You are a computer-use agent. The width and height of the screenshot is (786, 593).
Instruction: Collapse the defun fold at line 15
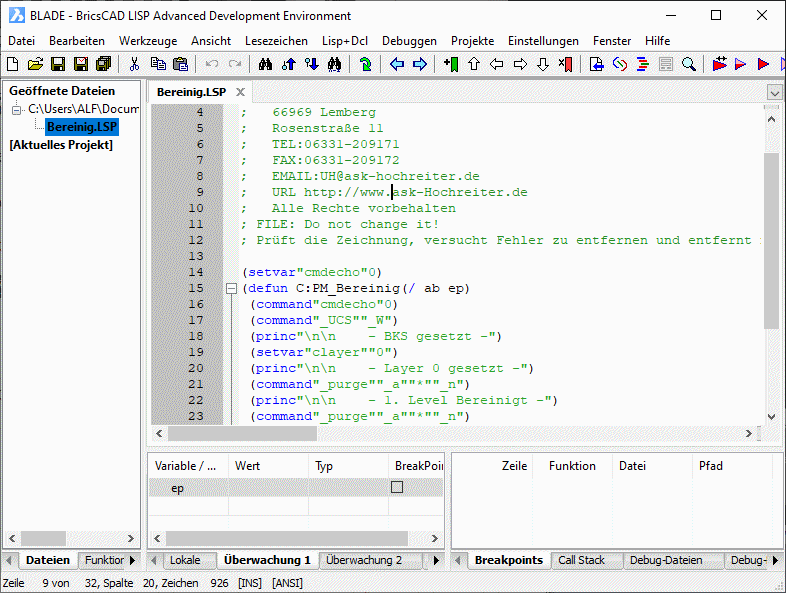(x=231, y=288)
